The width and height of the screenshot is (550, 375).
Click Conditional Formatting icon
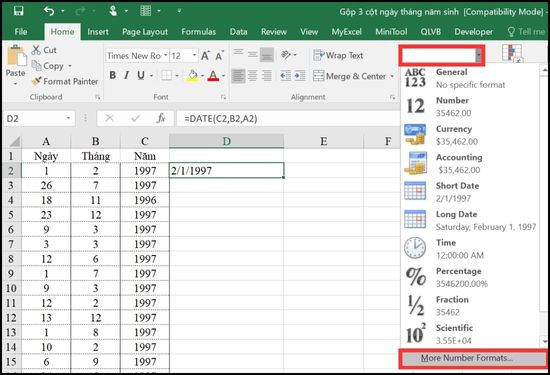(512, 53)
